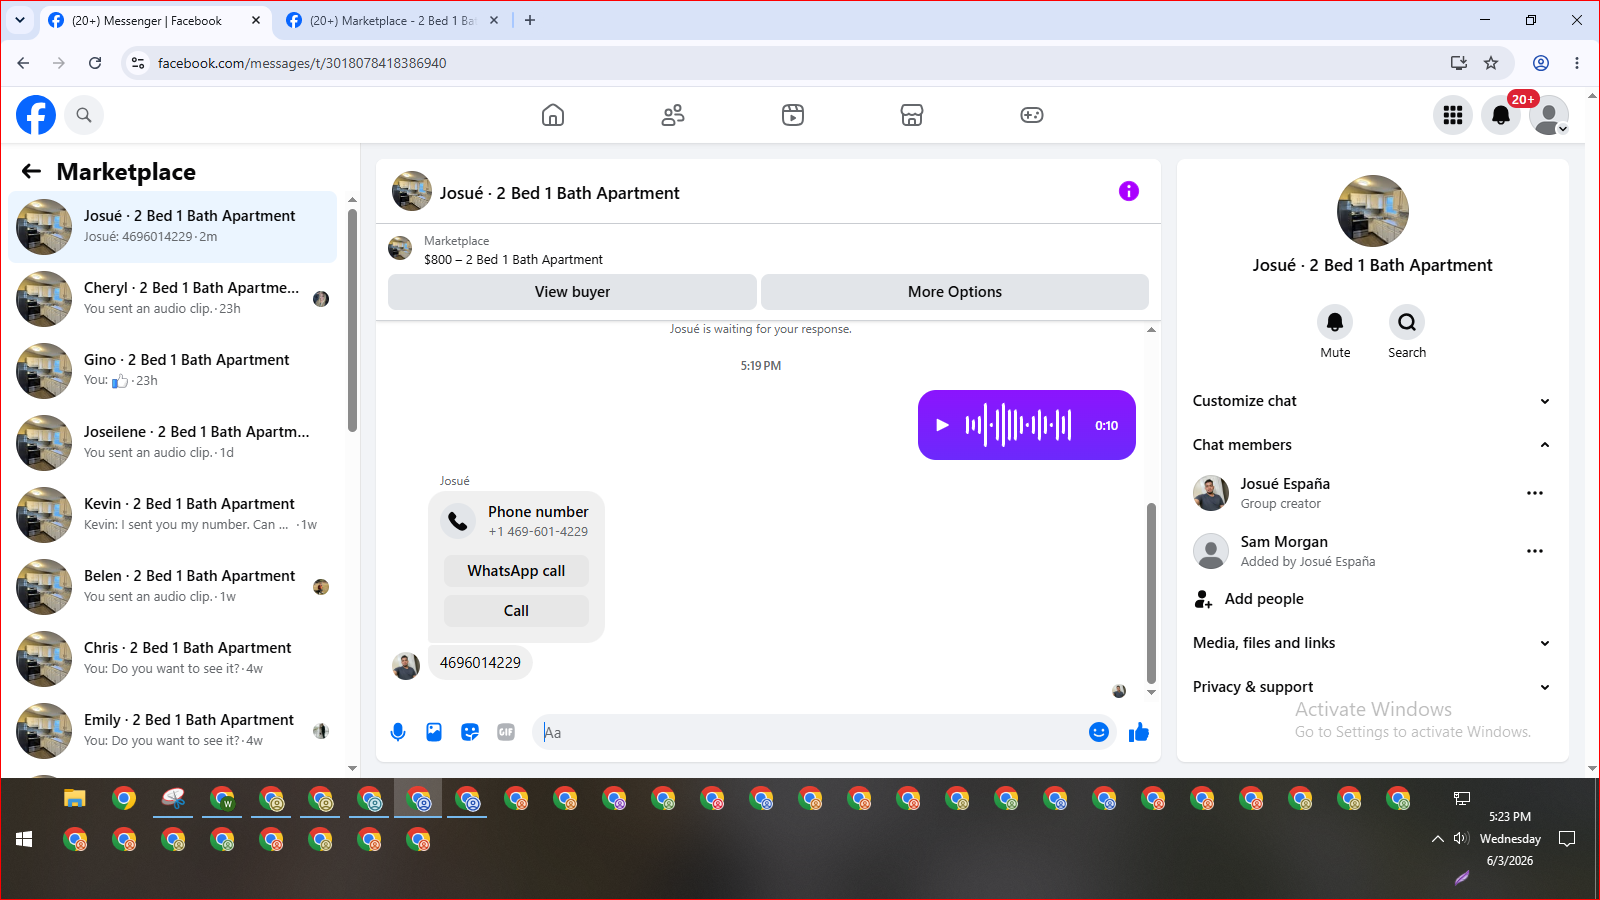This screenshot has width=1600, height=900.
Task: Open the Windows Start button
Action: (x=24, y=839)
